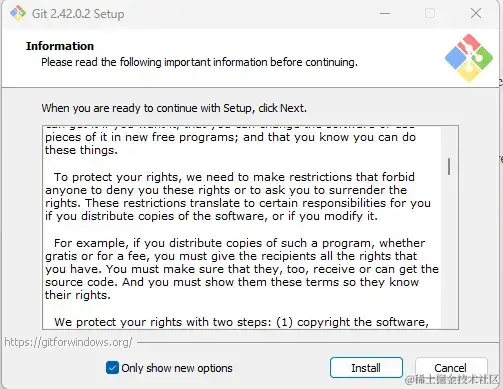The height and width of the screenshot is (389, 503).
Task: Click the "Git 2.42.0.2 Setup" title text
Action: [78, 14]
